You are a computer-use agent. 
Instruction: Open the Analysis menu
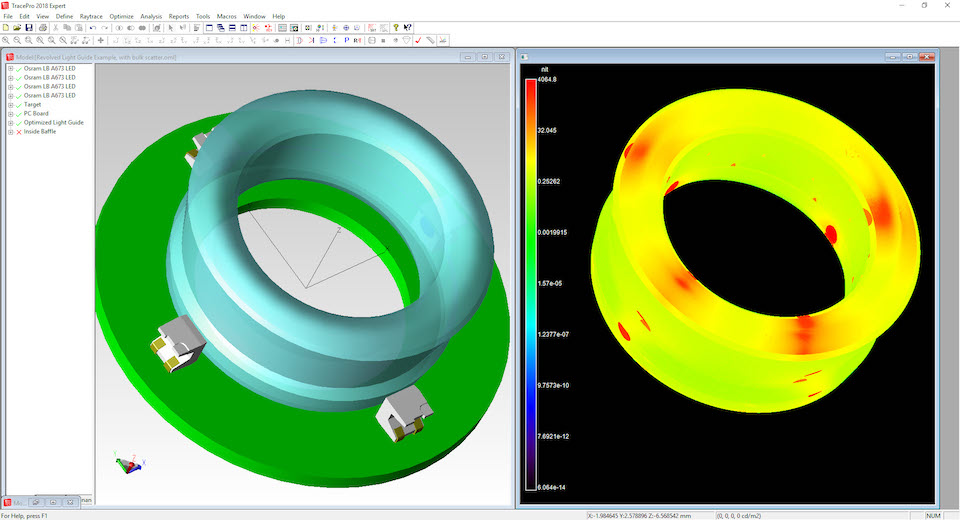pos(151,17)
